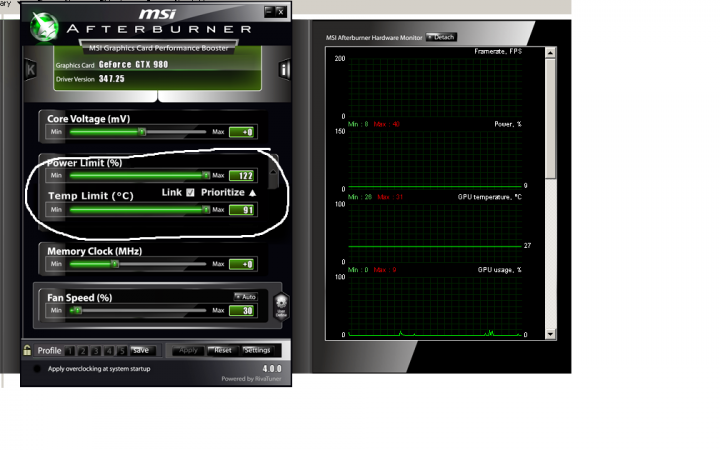Click the user define fan icon
This screenshot has width=720, height=450.
click(281, 307)
